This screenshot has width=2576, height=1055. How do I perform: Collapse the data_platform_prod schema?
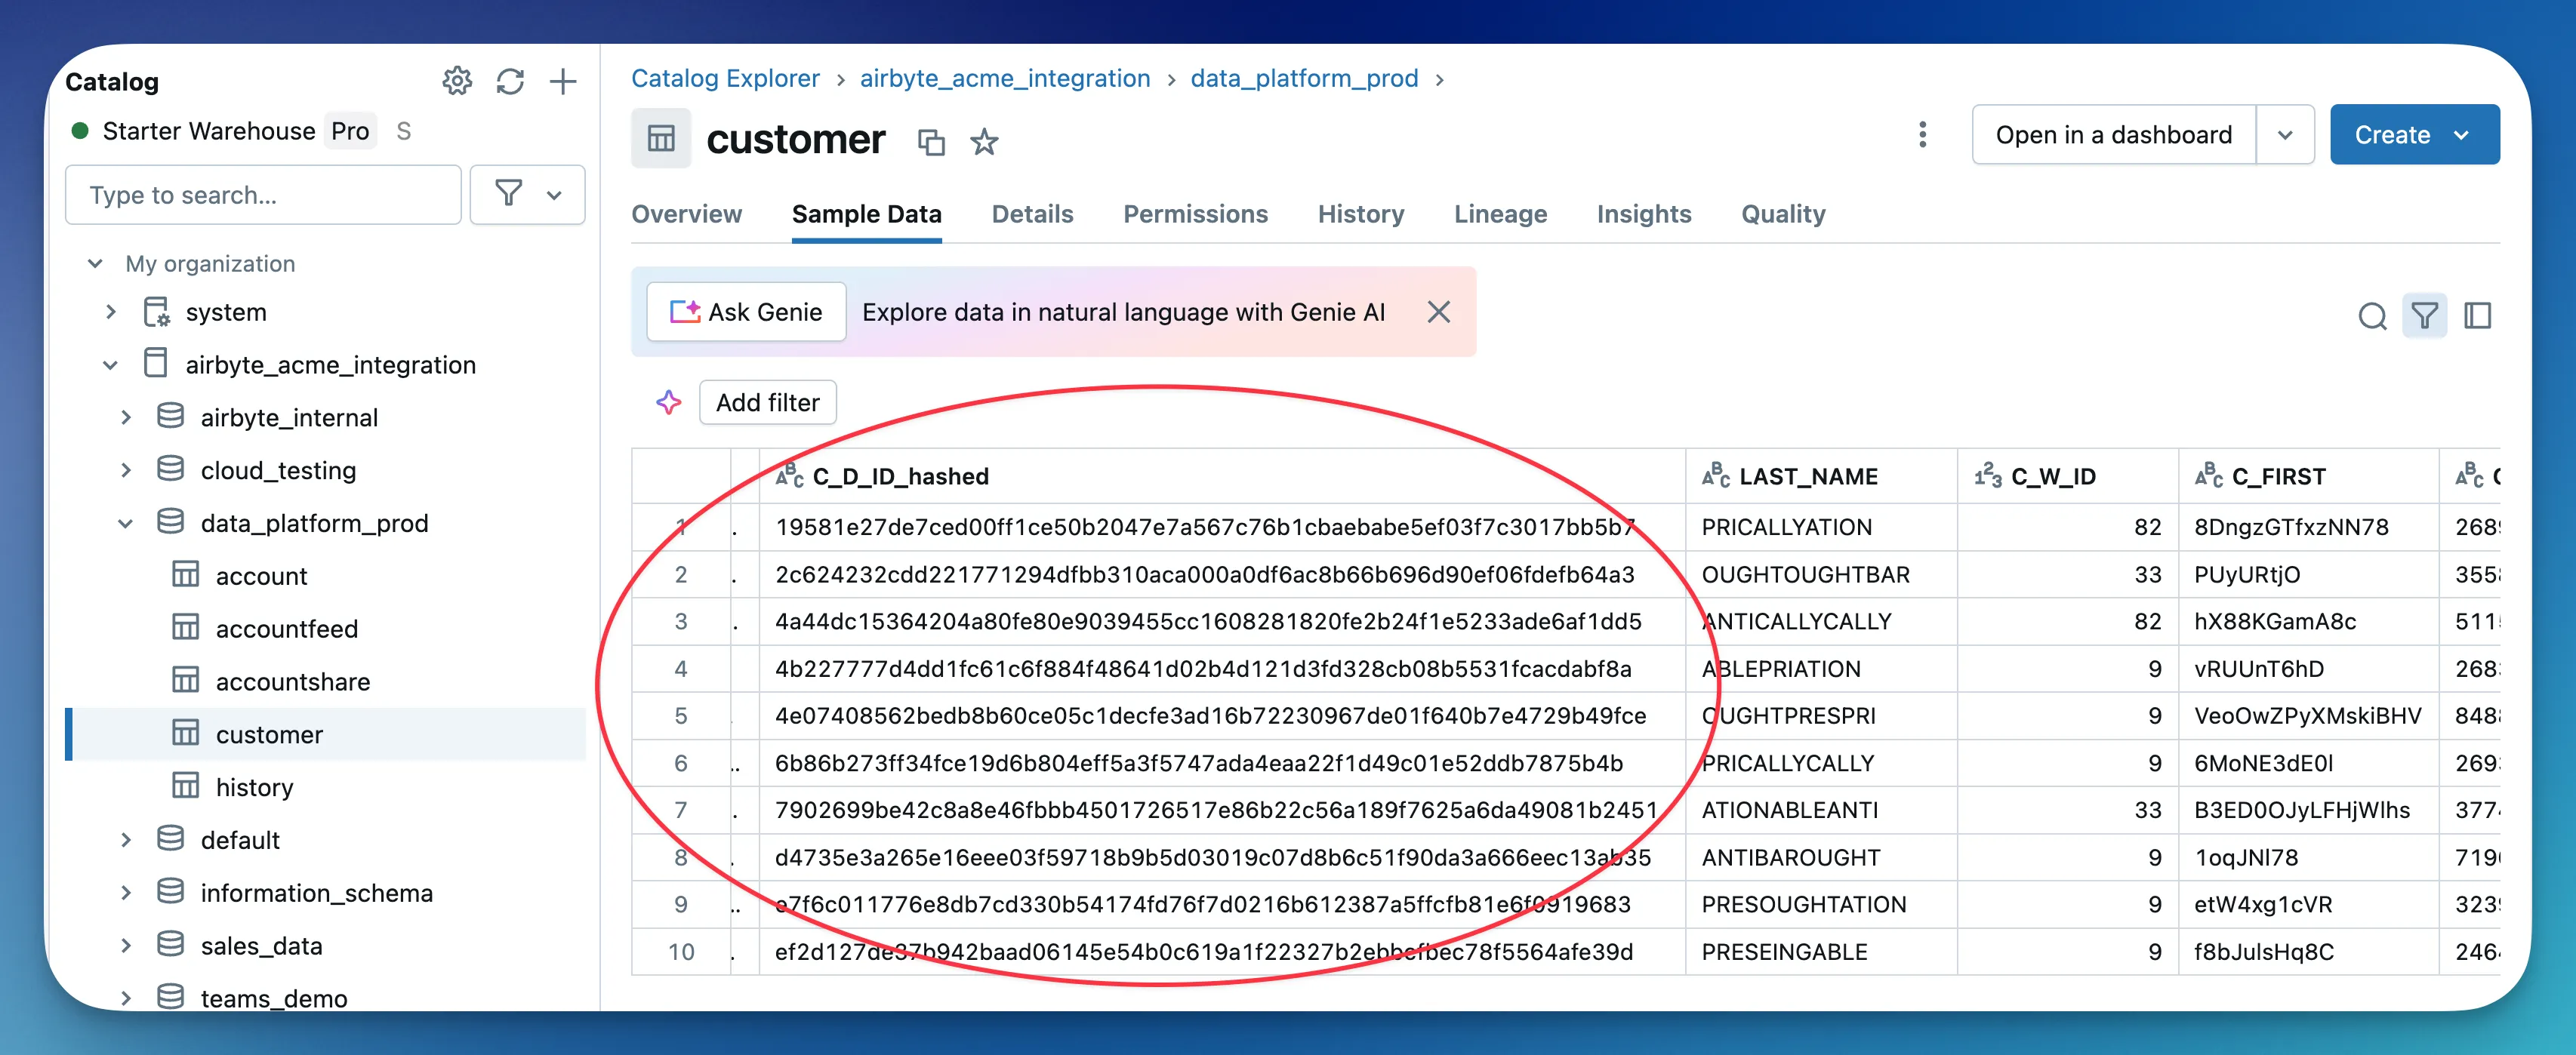pos(126,523)
